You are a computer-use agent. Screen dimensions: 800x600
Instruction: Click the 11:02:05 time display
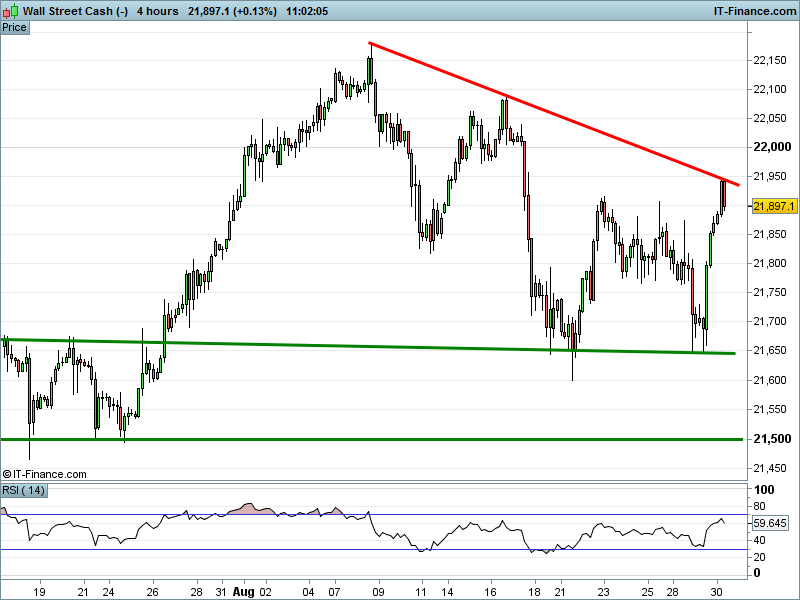307,11
